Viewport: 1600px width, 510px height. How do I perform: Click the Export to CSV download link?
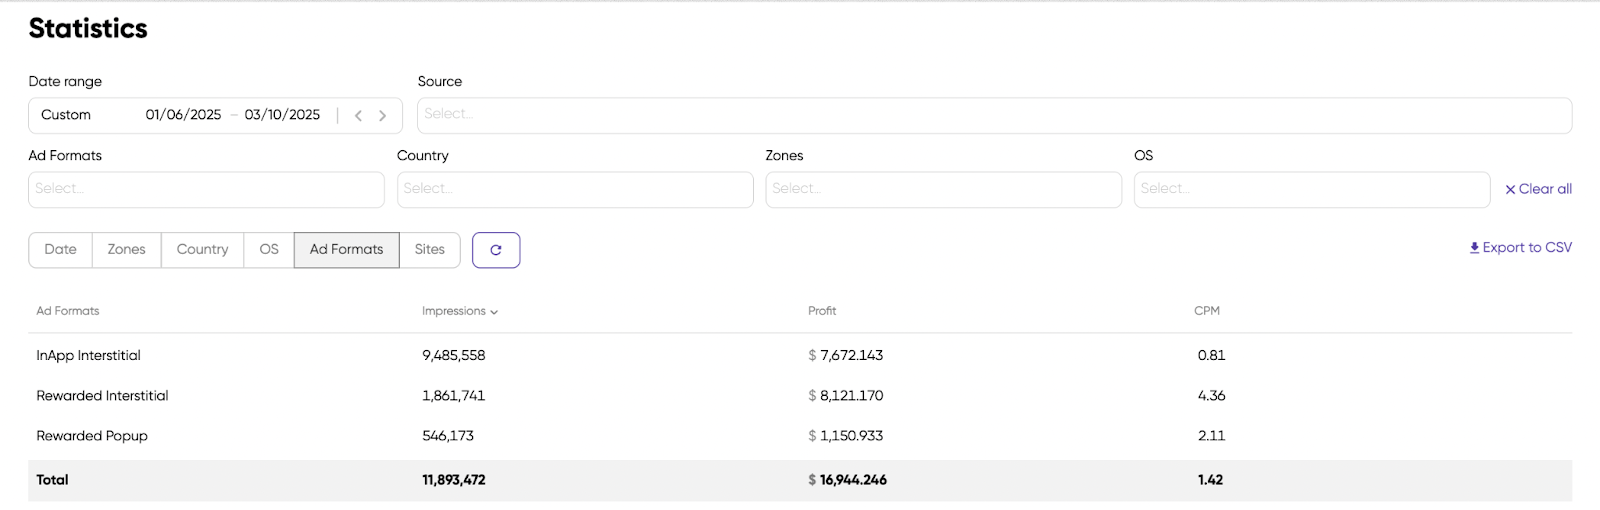pos(1520,248)
